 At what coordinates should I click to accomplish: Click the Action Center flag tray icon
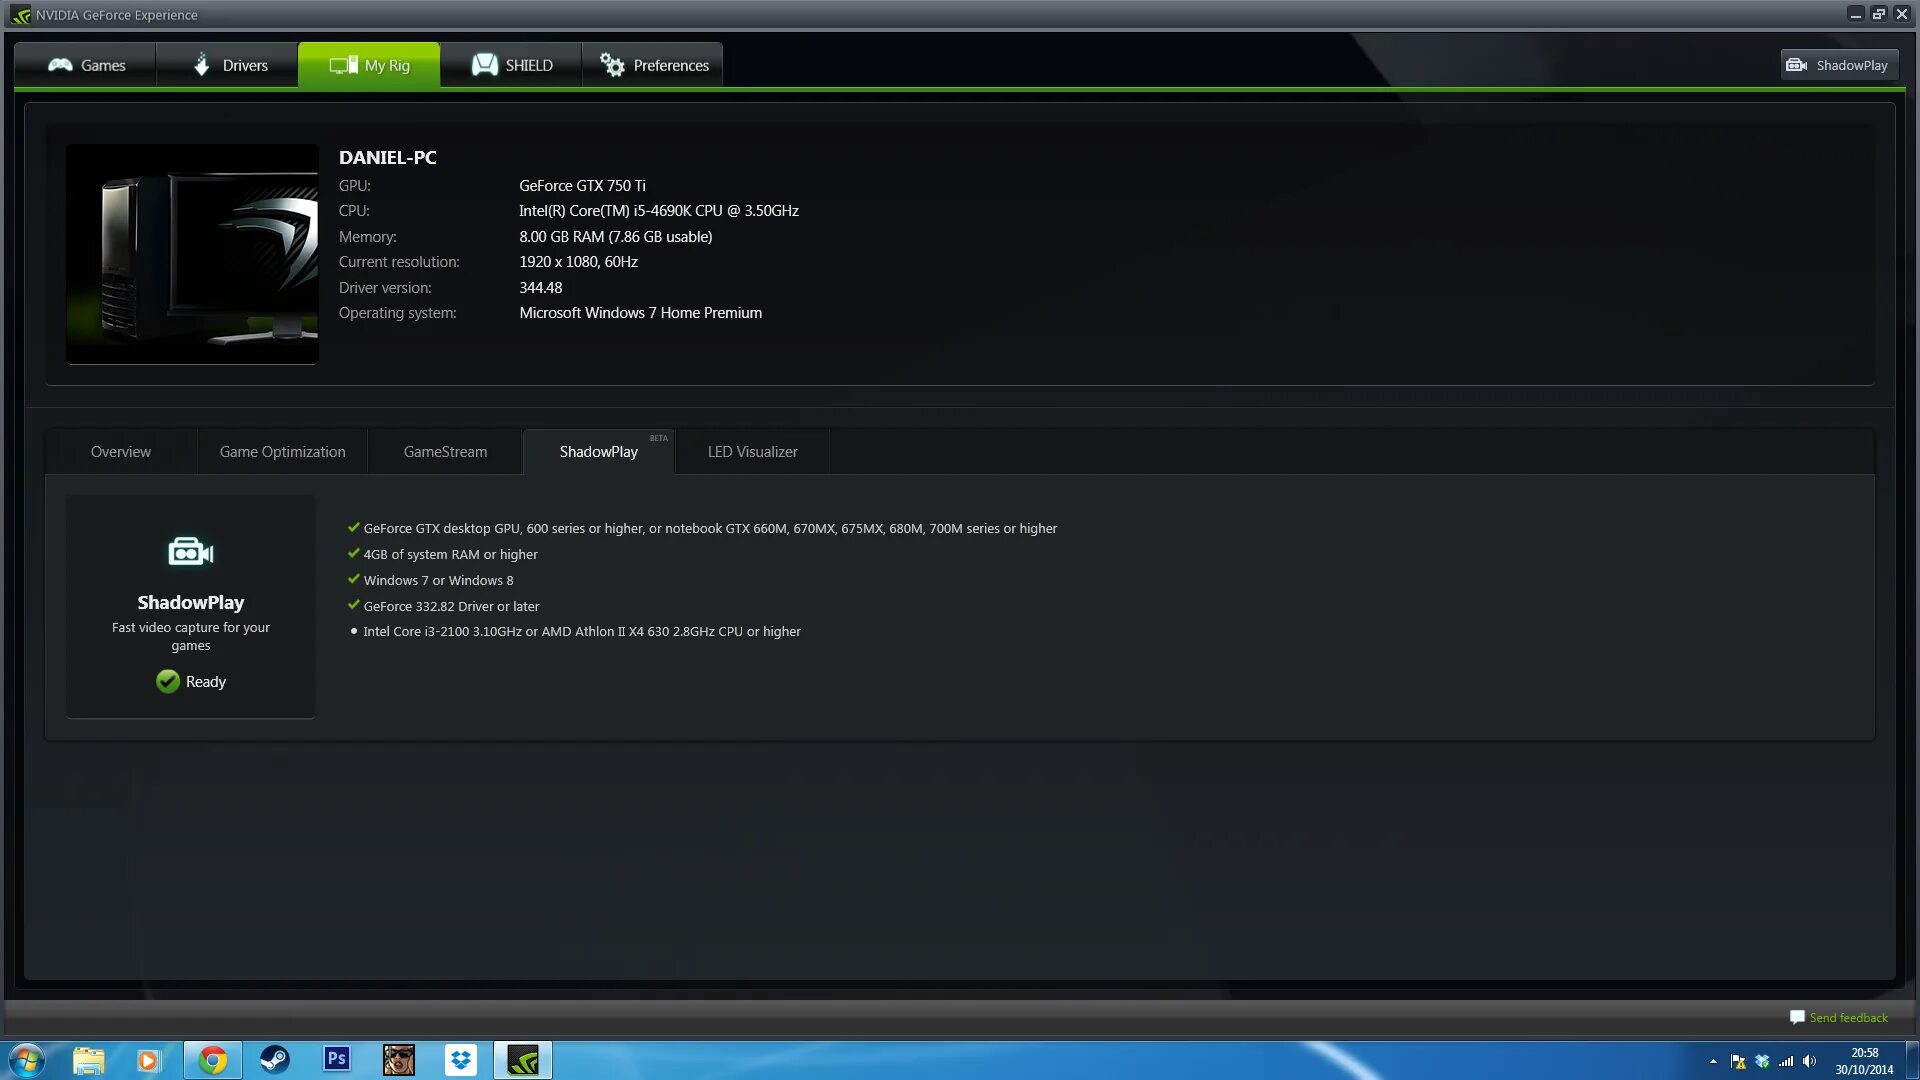click(x=1738, y=1061)
